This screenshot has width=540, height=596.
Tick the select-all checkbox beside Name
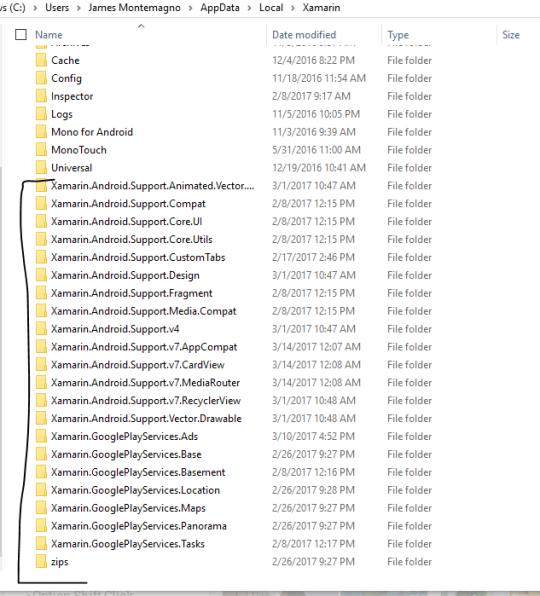21,35
